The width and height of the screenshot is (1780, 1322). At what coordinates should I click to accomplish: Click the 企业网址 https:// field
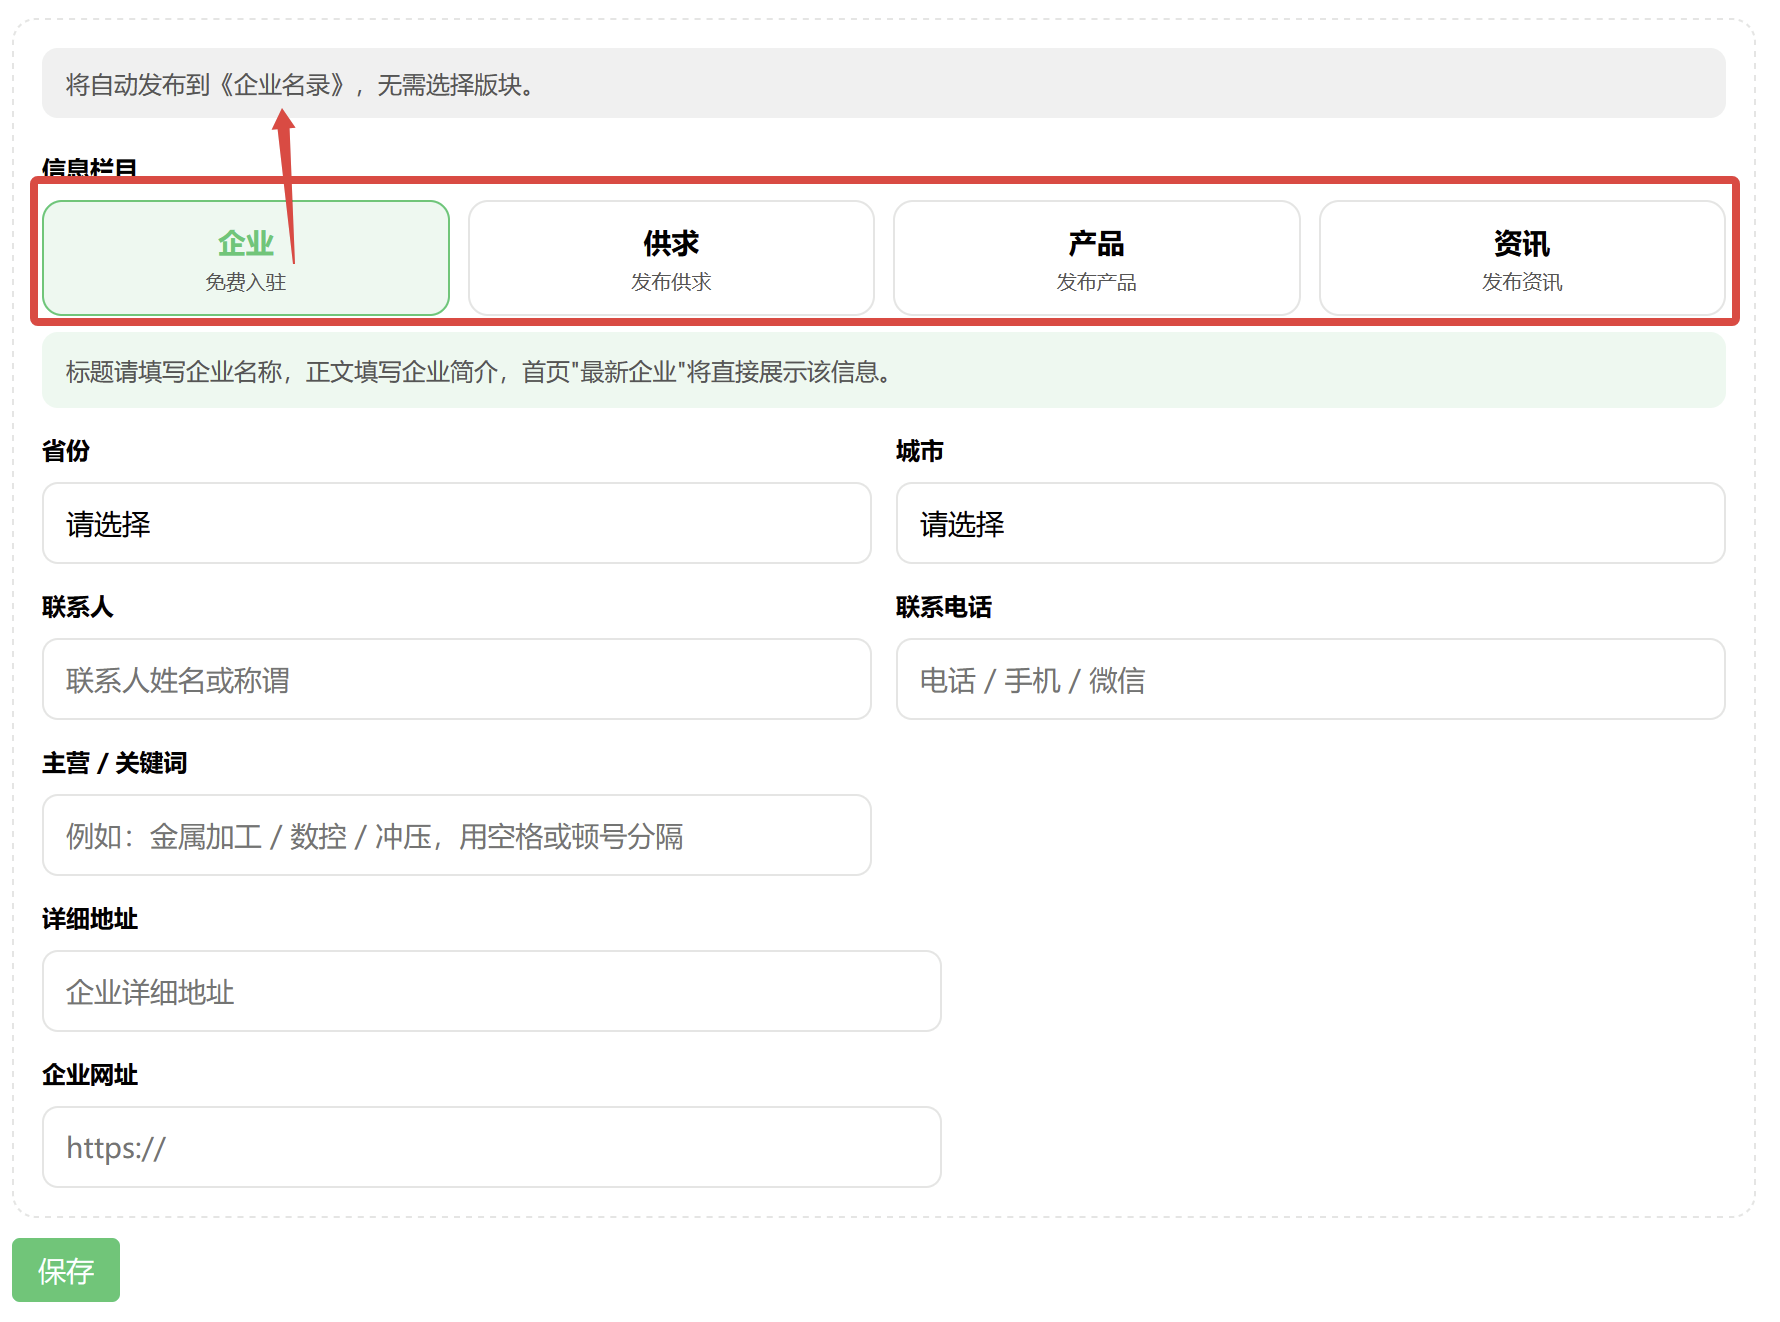492,1147
